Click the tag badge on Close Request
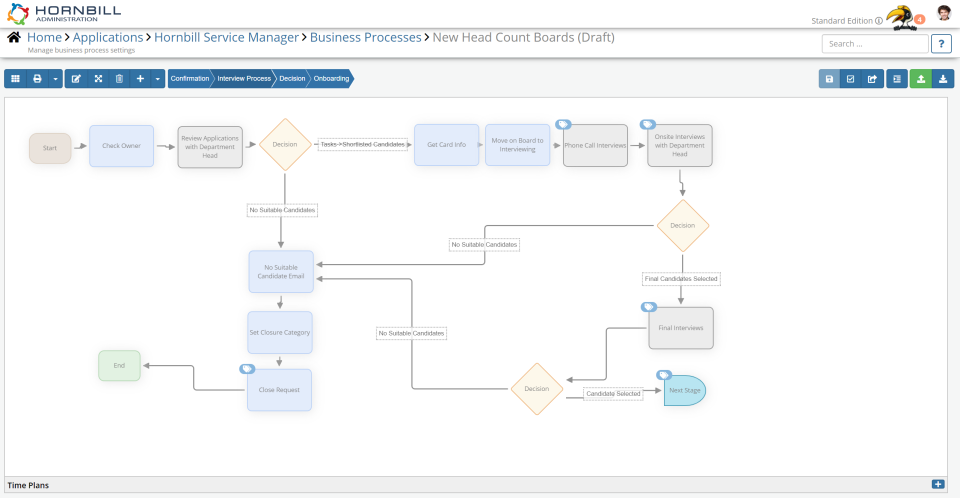 tap(247, 369)
